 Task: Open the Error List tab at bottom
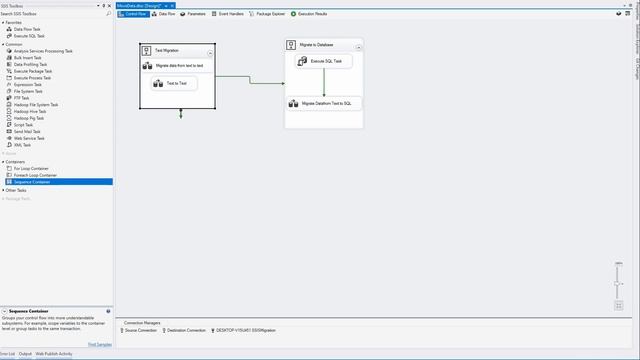[x=7, y=354]
